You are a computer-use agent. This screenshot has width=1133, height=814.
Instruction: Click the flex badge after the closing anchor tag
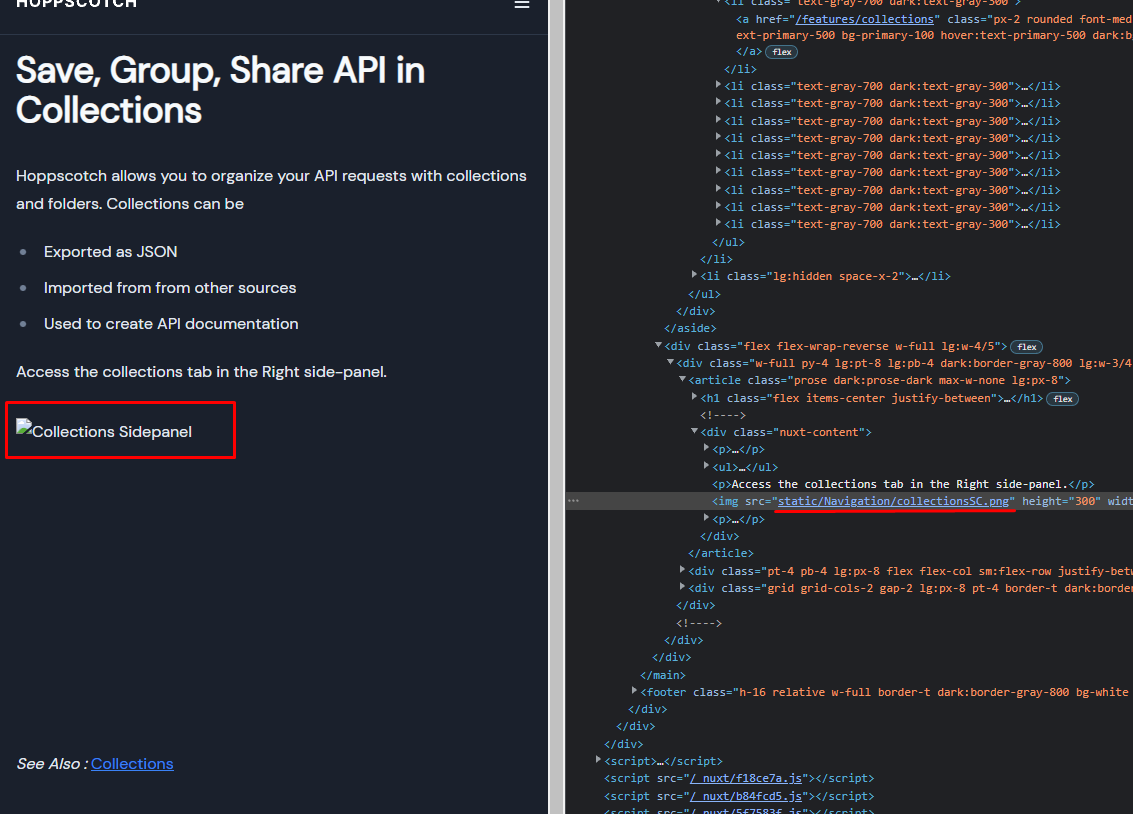coord(782,52)
